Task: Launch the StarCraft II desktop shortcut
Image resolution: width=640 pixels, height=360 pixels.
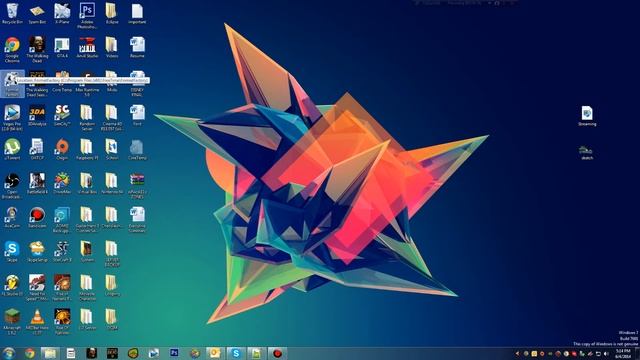Action: coord(62,251)
